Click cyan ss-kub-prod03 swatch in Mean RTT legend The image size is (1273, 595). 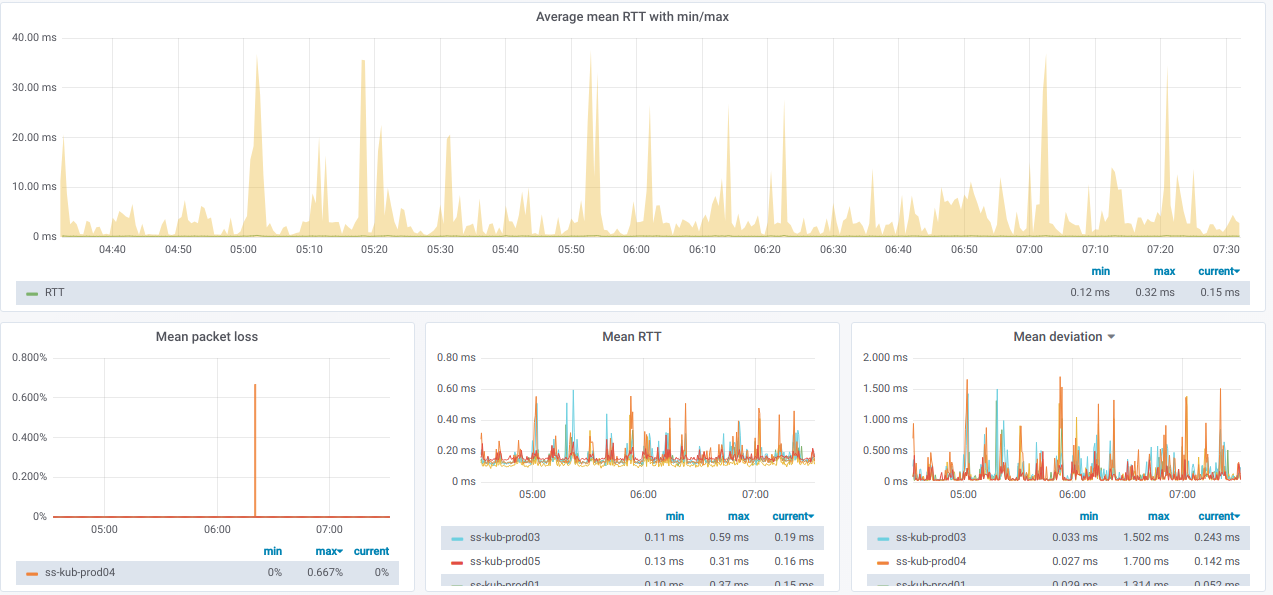tap(457, 538)
